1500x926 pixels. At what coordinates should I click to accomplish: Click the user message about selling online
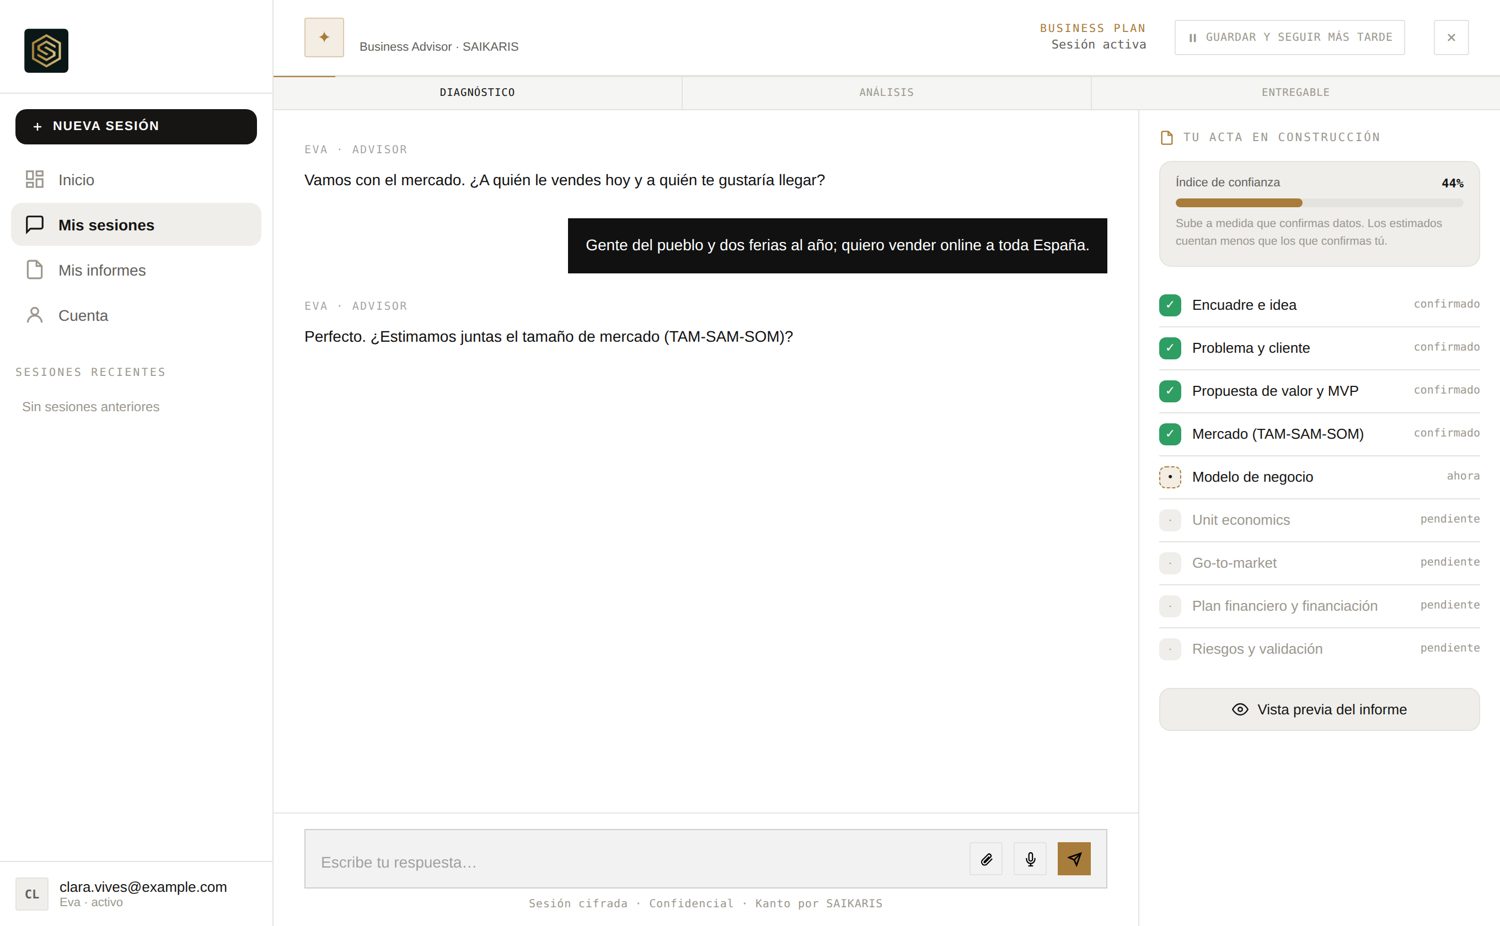tap(837, 245)
